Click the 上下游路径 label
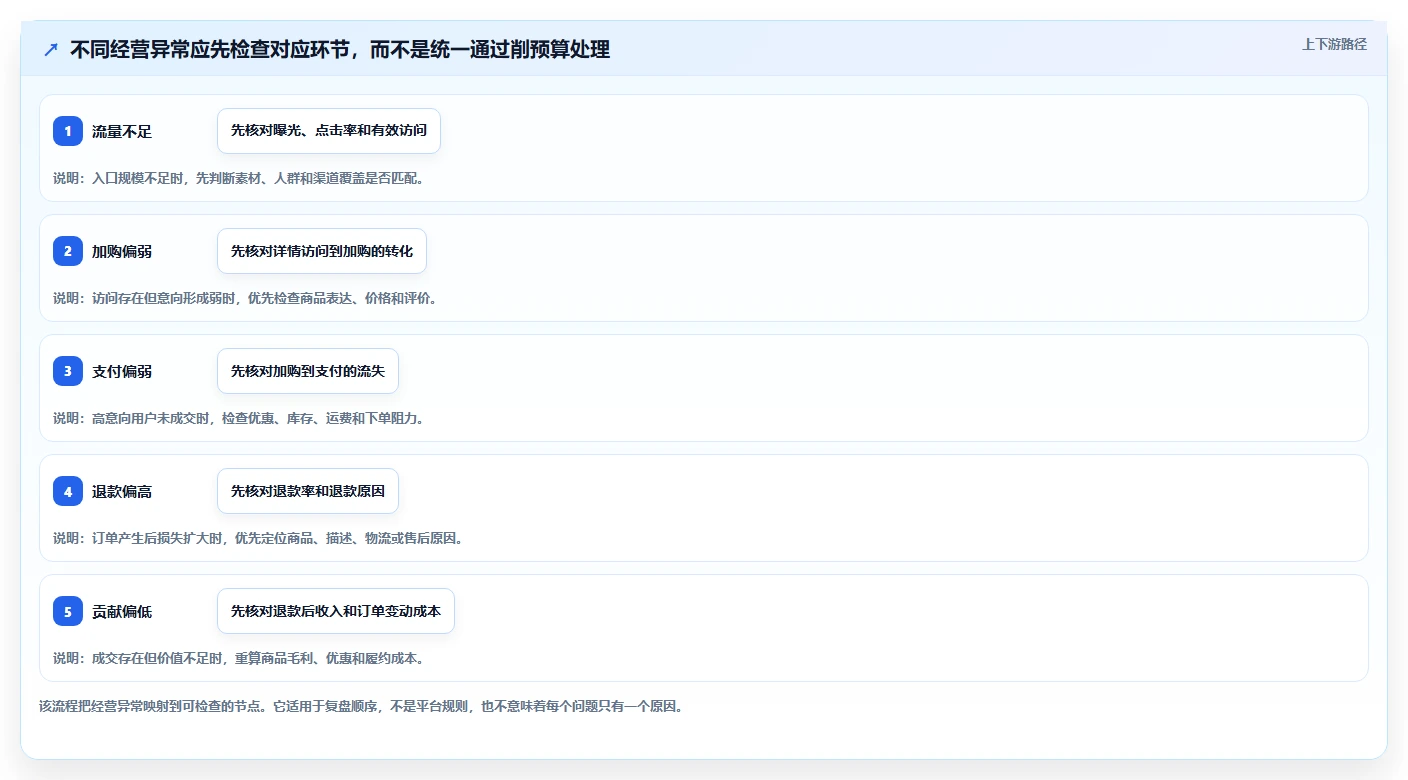 tap(1334, 44)
